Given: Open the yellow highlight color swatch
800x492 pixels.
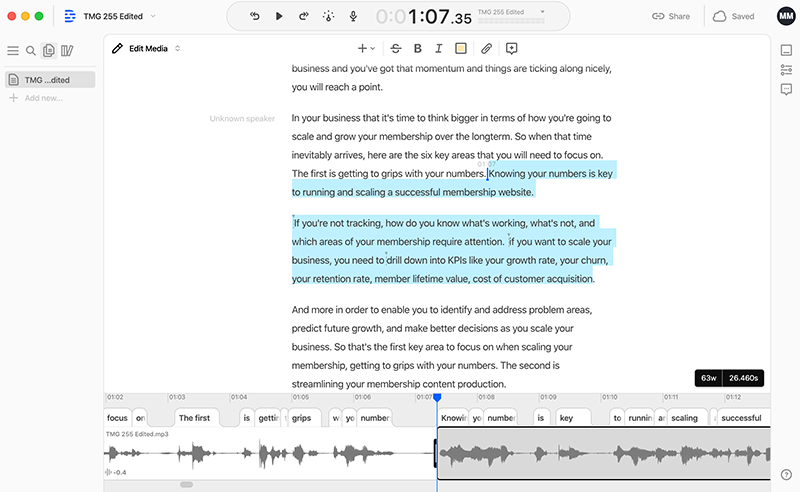Looking at the screenshot, I should (461, 48).
